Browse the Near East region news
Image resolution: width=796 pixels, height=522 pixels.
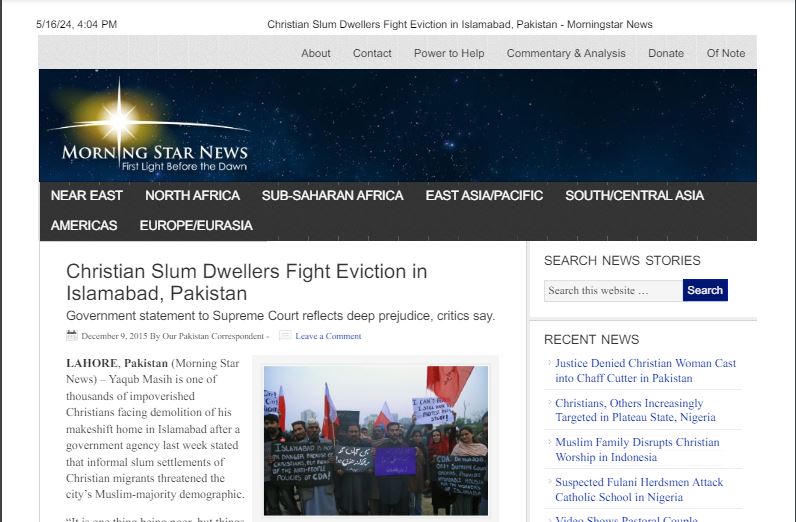[87, 195]
